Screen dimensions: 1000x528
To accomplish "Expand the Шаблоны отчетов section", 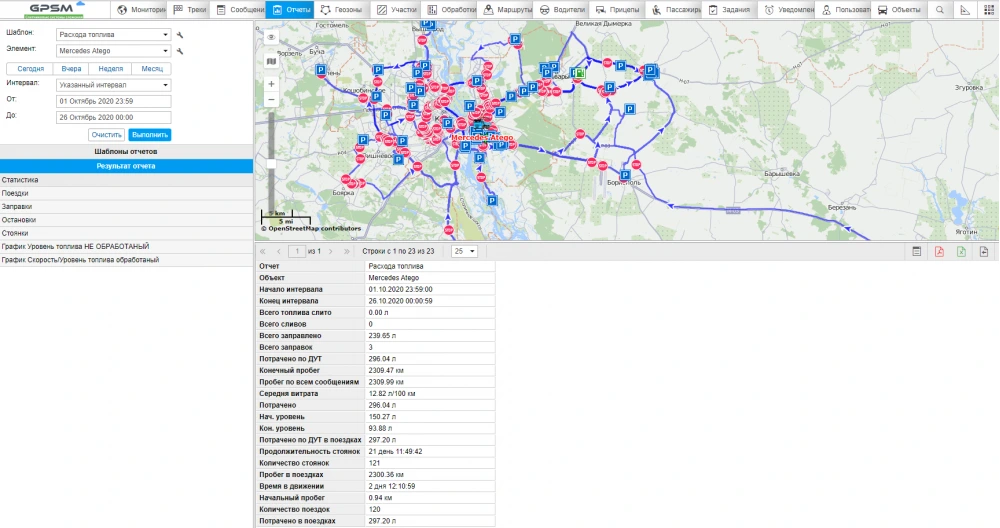I will (x=126, y=152).
